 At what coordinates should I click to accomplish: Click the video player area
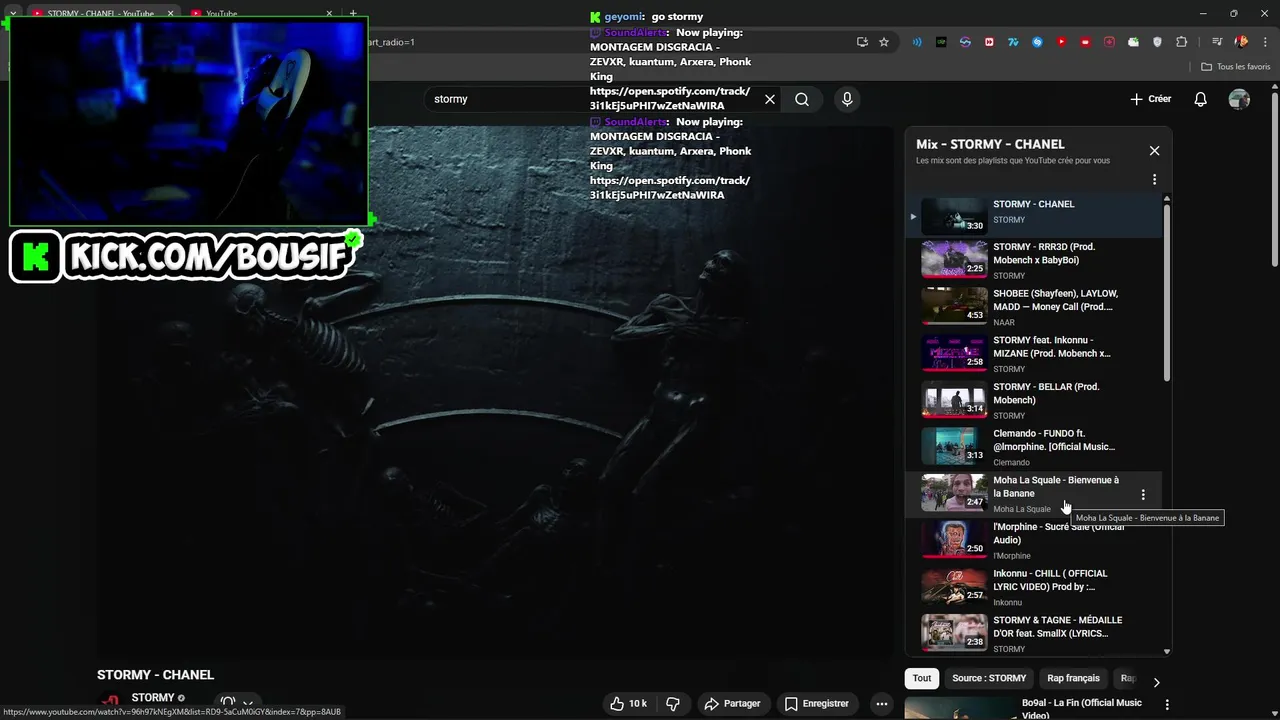495,393
